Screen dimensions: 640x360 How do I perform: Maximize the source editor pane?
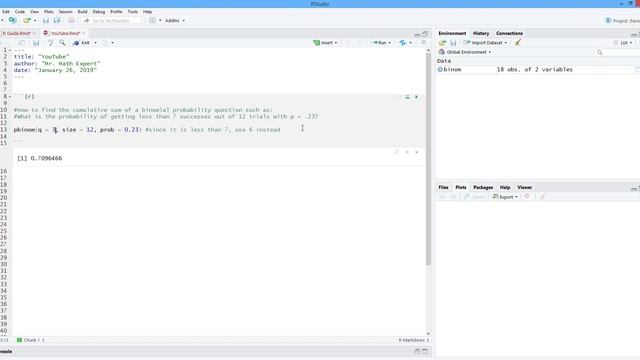[x=425, y=33]
